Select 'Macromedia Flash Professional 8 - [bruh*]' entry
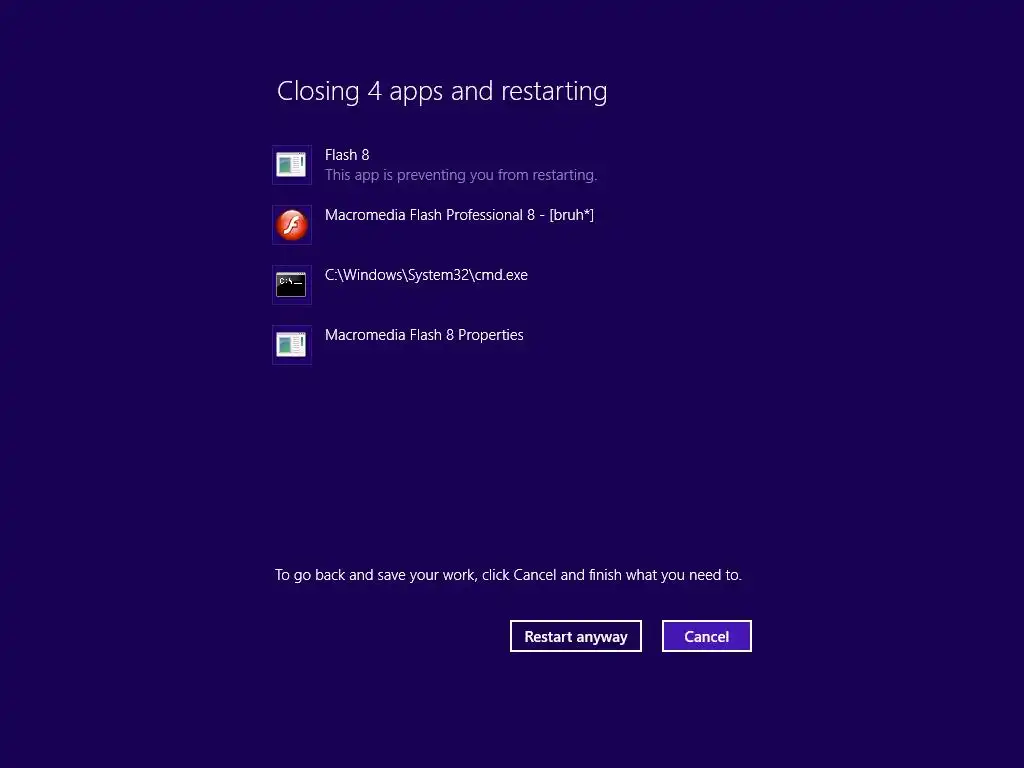The width and height of the screenshot is (1024, 768). point(459,215)
